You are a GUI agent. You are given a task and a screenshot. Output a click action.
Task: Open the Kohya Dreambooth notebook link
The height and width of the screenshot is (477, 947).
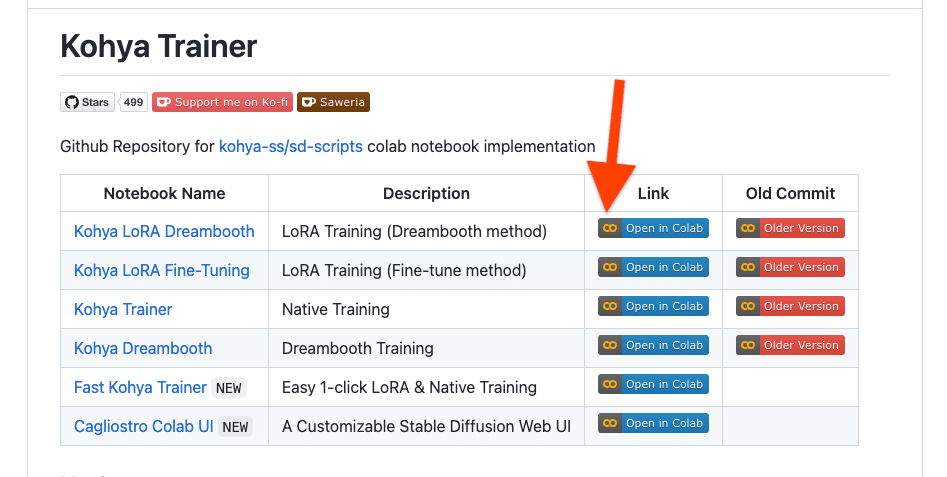click(143, 348)
